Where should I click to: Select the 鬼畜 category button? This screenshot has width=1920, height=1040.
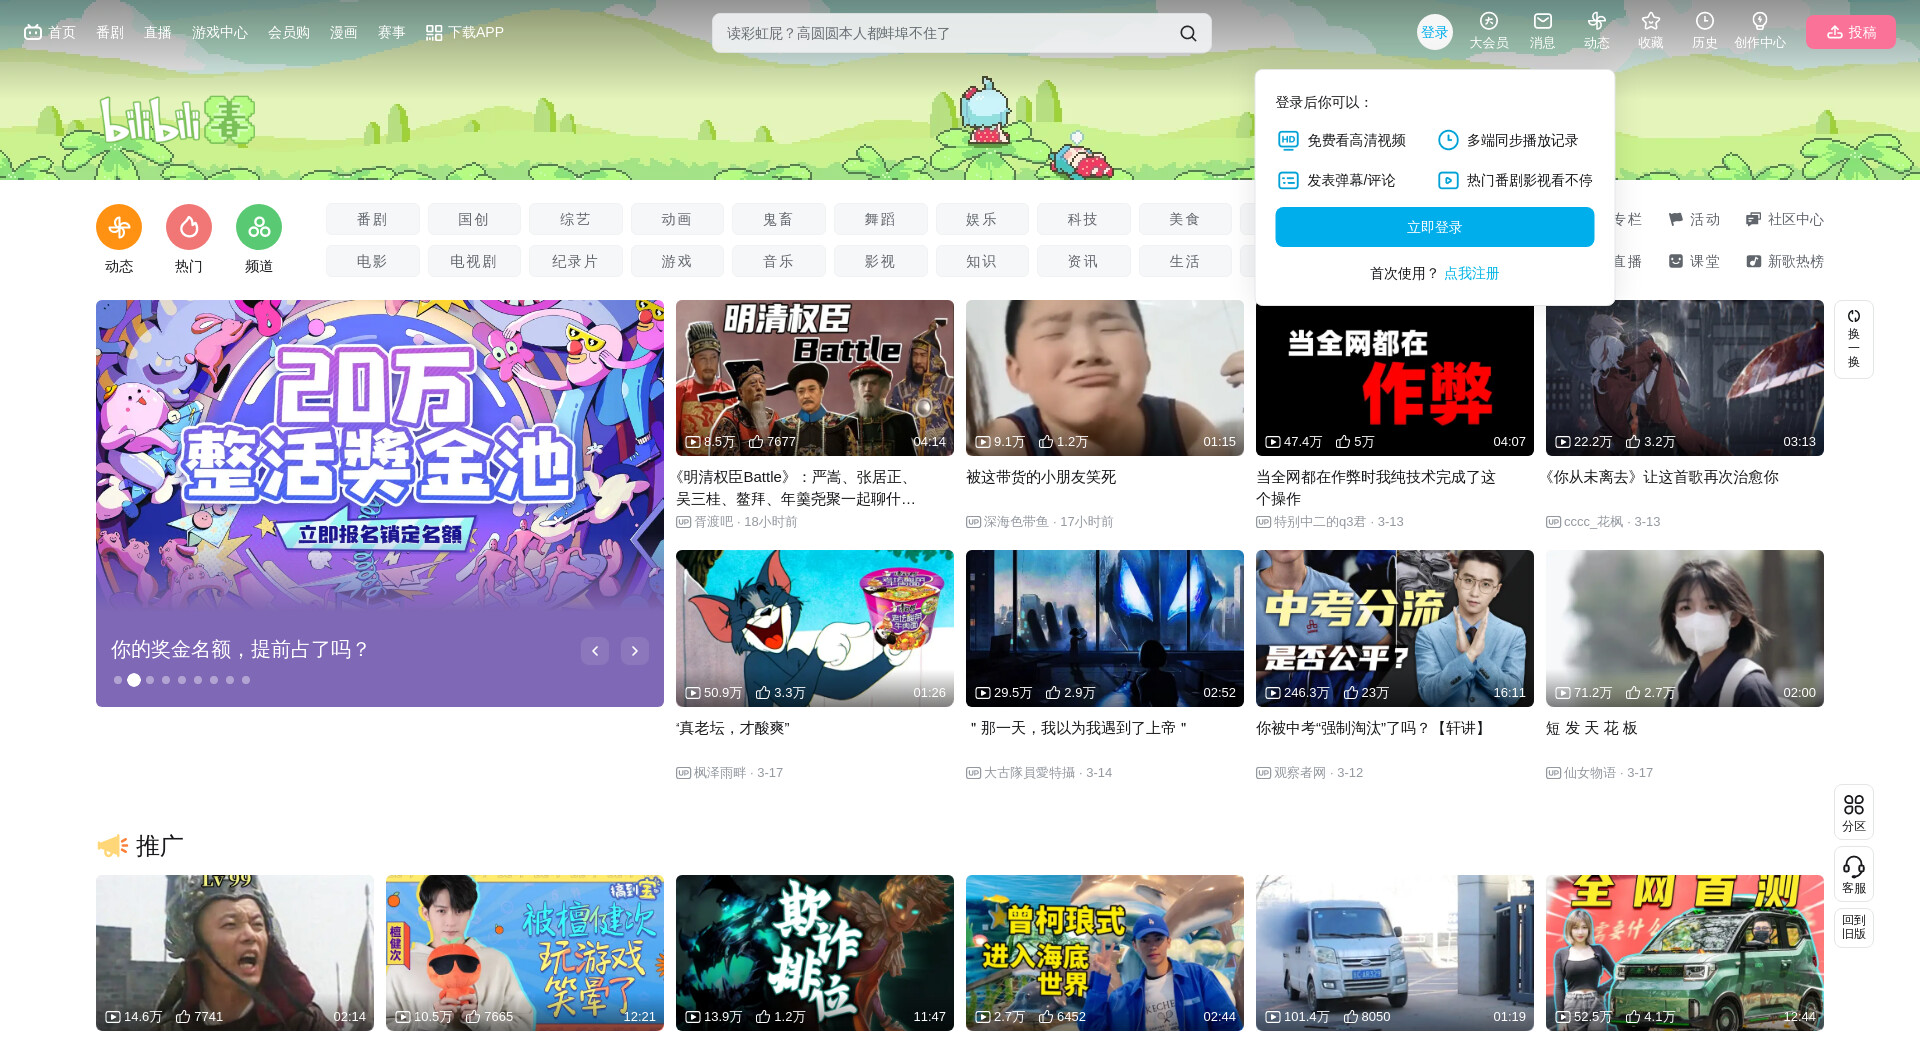778,219
